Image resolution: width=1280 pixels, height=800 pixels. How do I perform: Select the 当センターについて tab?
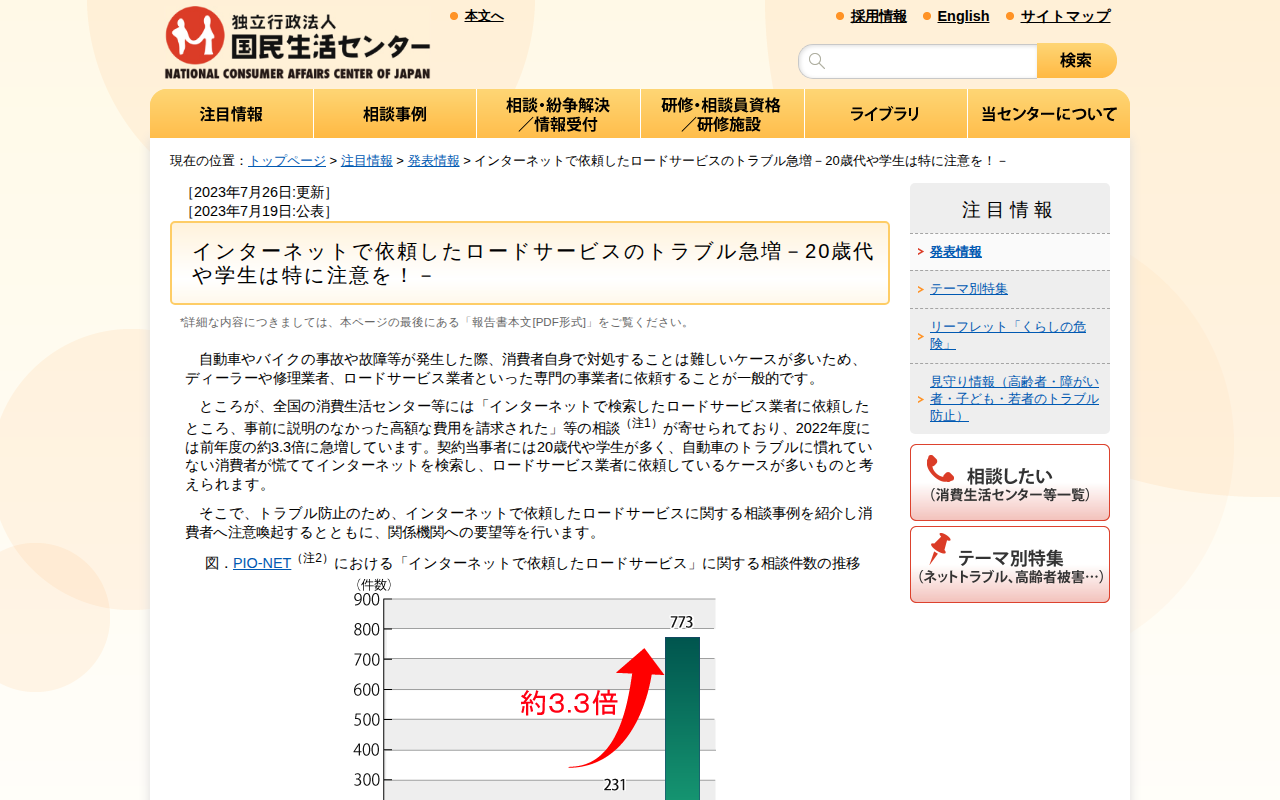(1048, 113)
